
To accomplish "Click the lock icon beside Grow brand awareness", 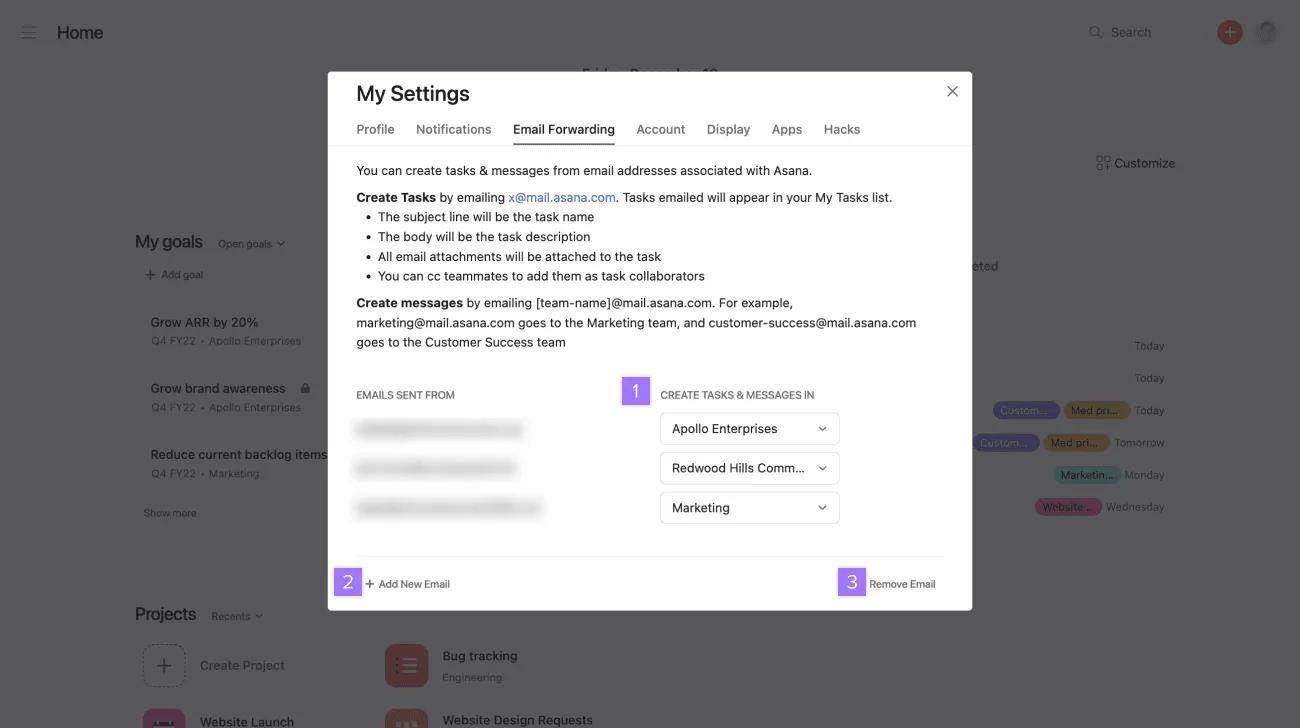I will (x=305, y=388).
